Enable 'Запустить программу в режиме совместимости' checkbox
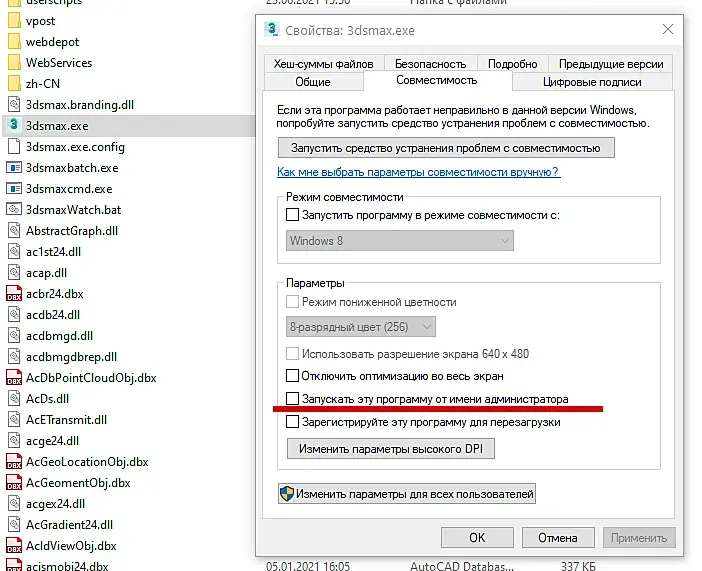 (292, 215)
